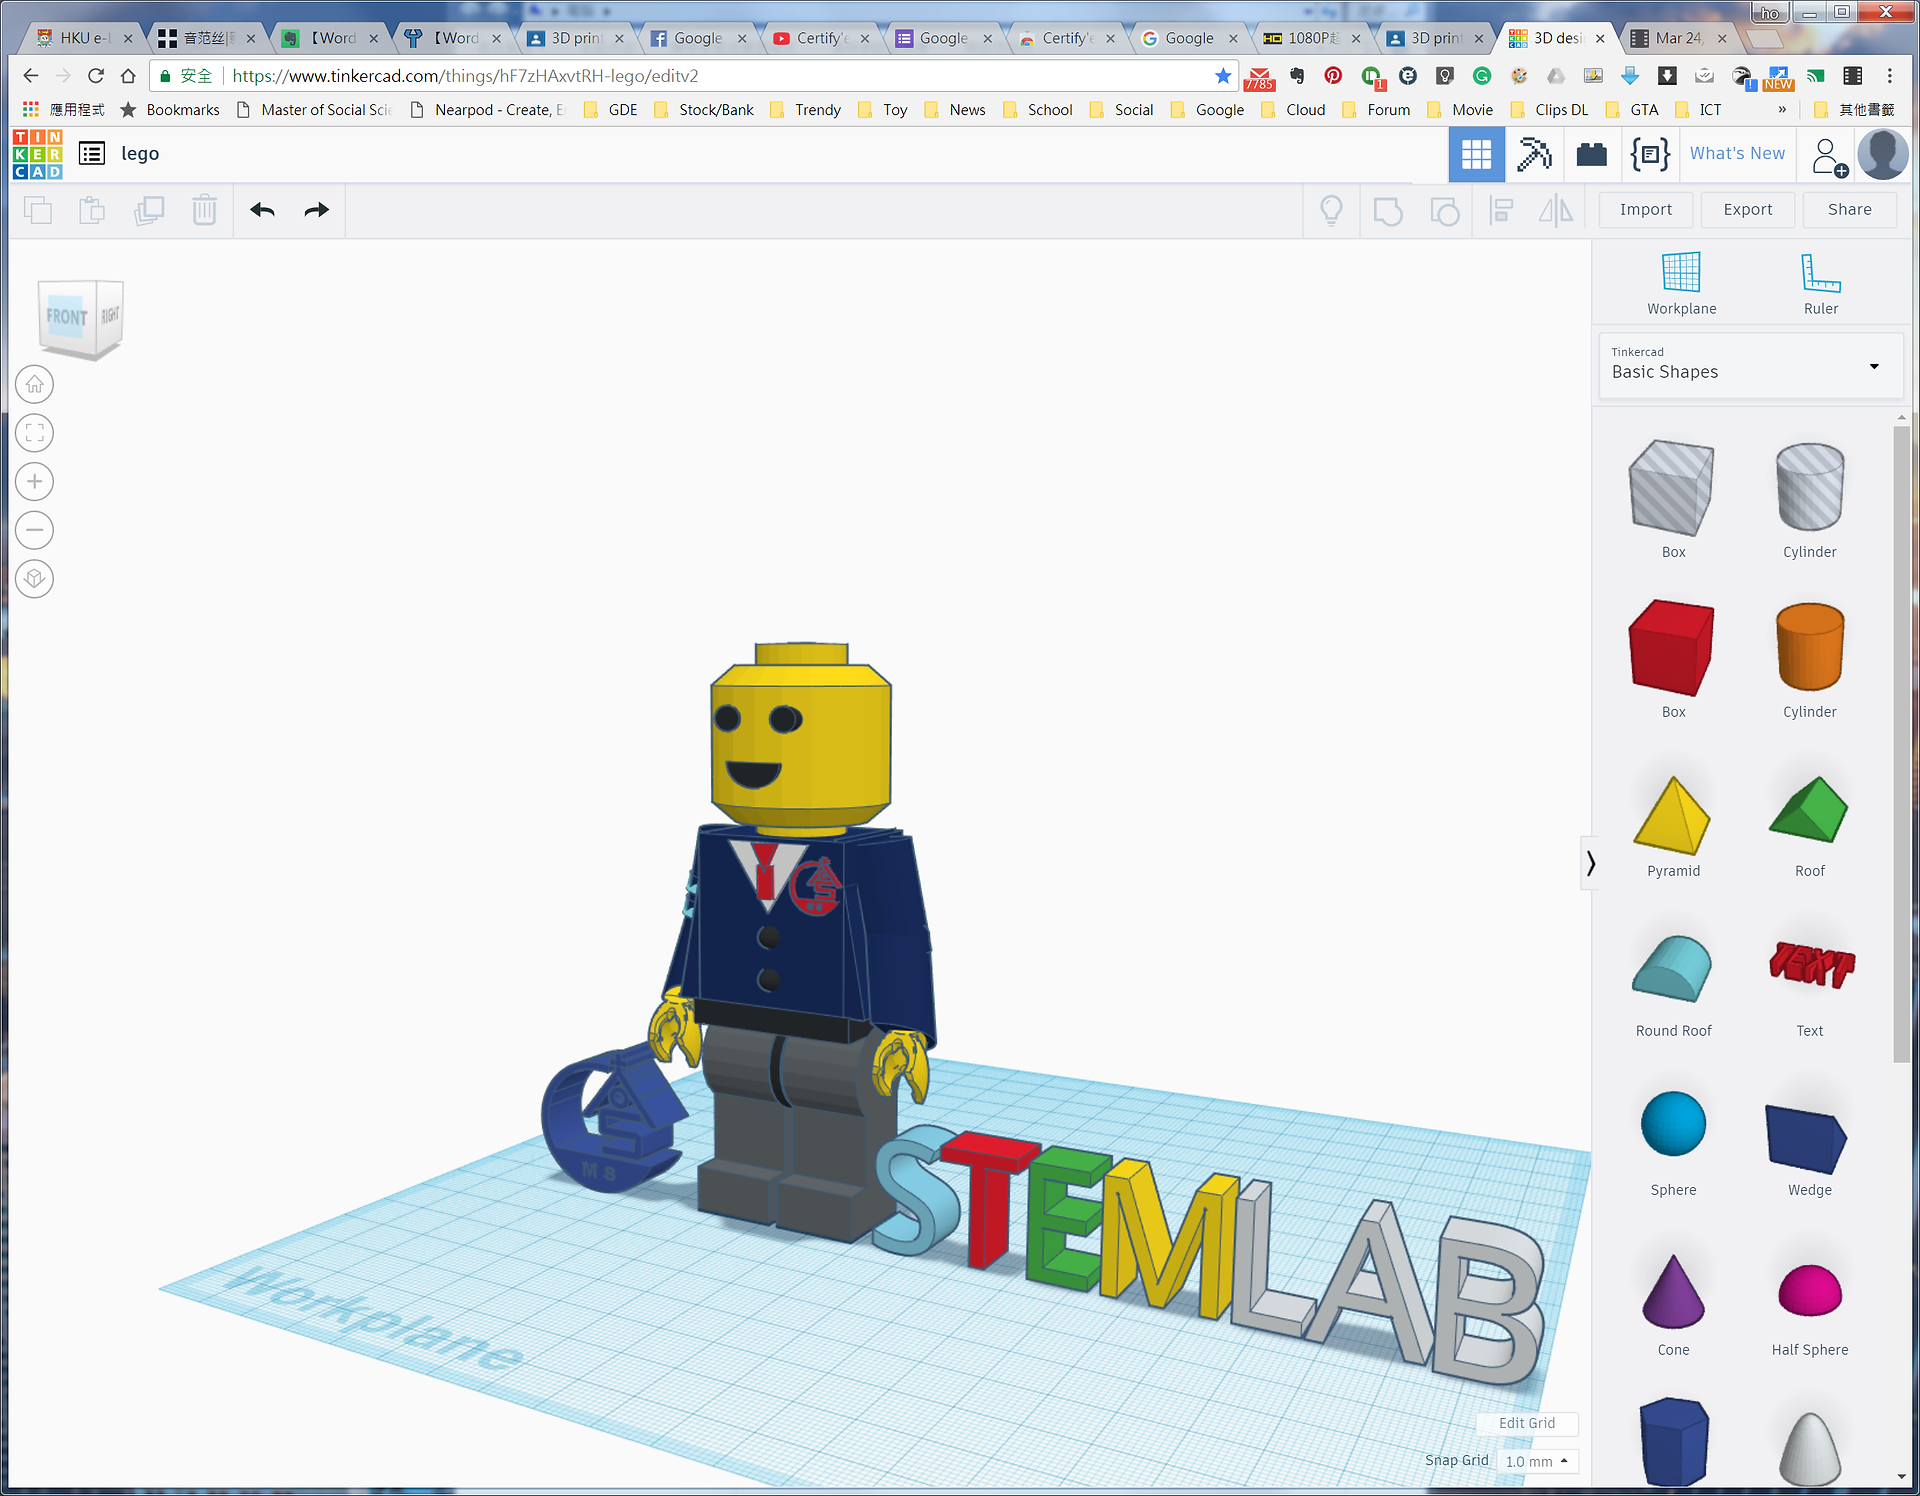
Task: Click the FRONT face of view cube
Action: click(x=66, y=317)
